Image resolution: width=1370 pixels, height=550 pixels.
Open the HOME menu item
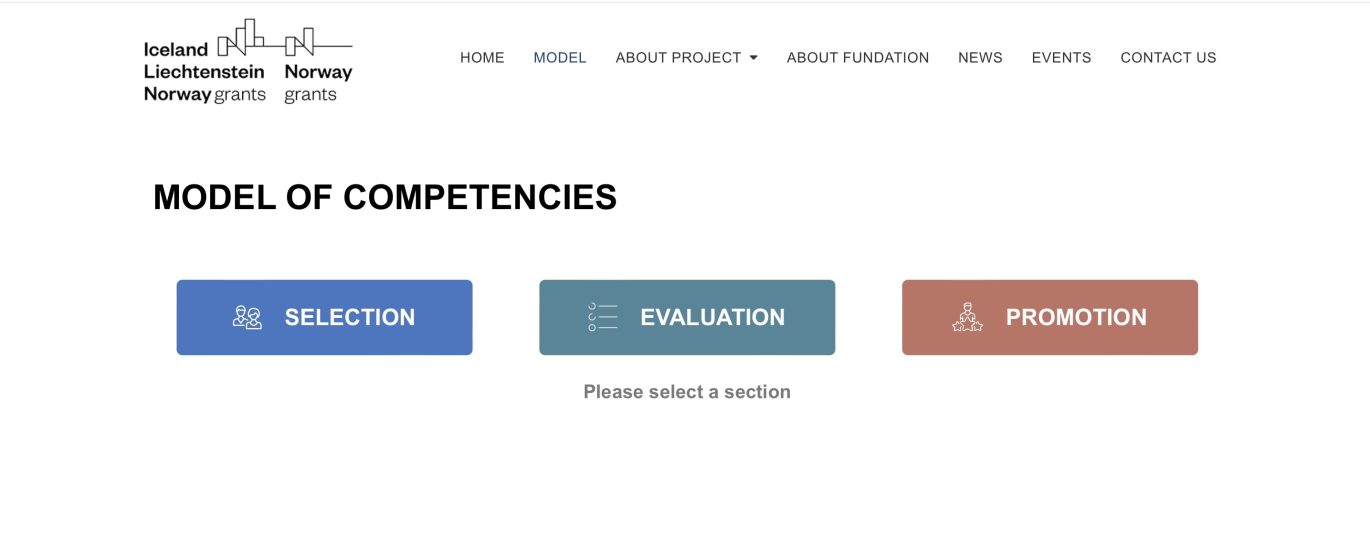point(482,58)
